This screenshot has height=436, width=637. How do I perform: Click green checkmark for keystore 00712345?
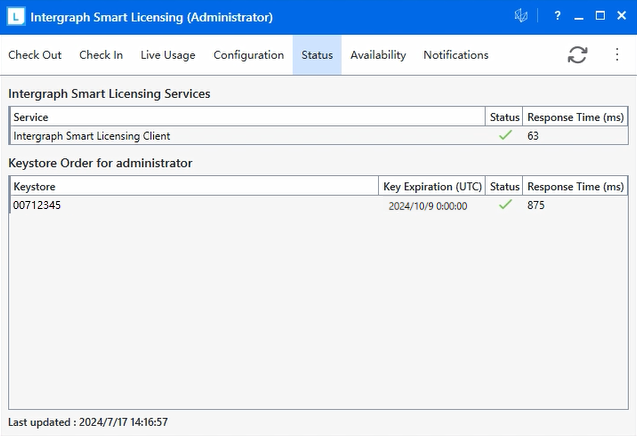click(505, 205)
